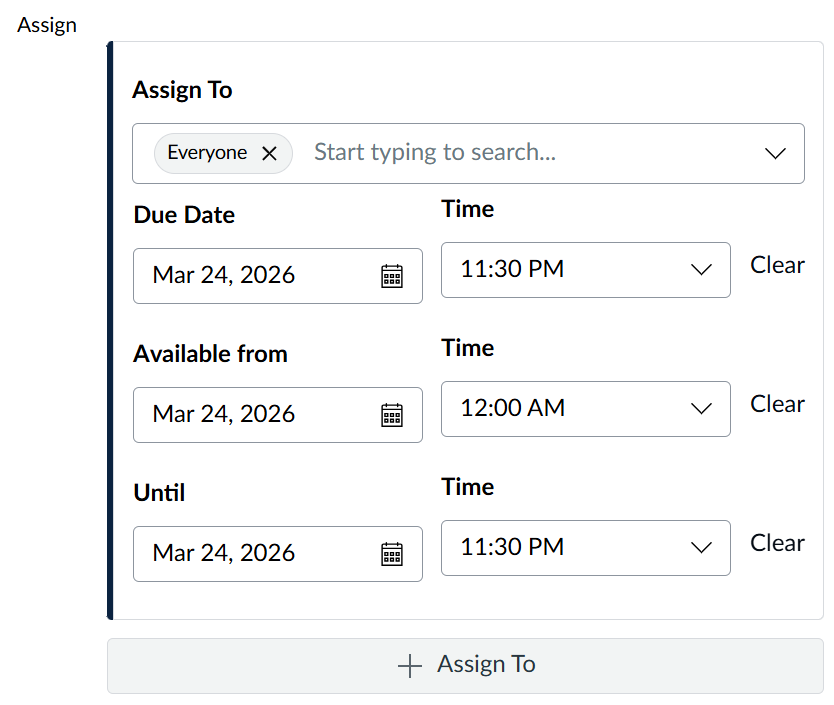Expand the Due Date time dropdown
Image resolution: width=834 pixels, height=705 pixels.
coord(701,270)
